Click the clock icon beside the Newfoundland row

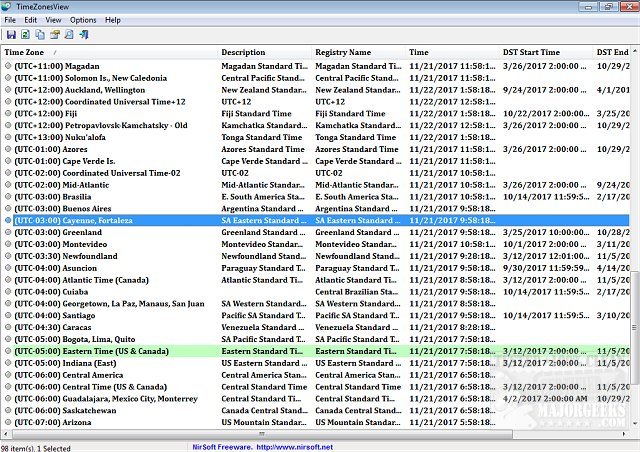pos(8,256)
